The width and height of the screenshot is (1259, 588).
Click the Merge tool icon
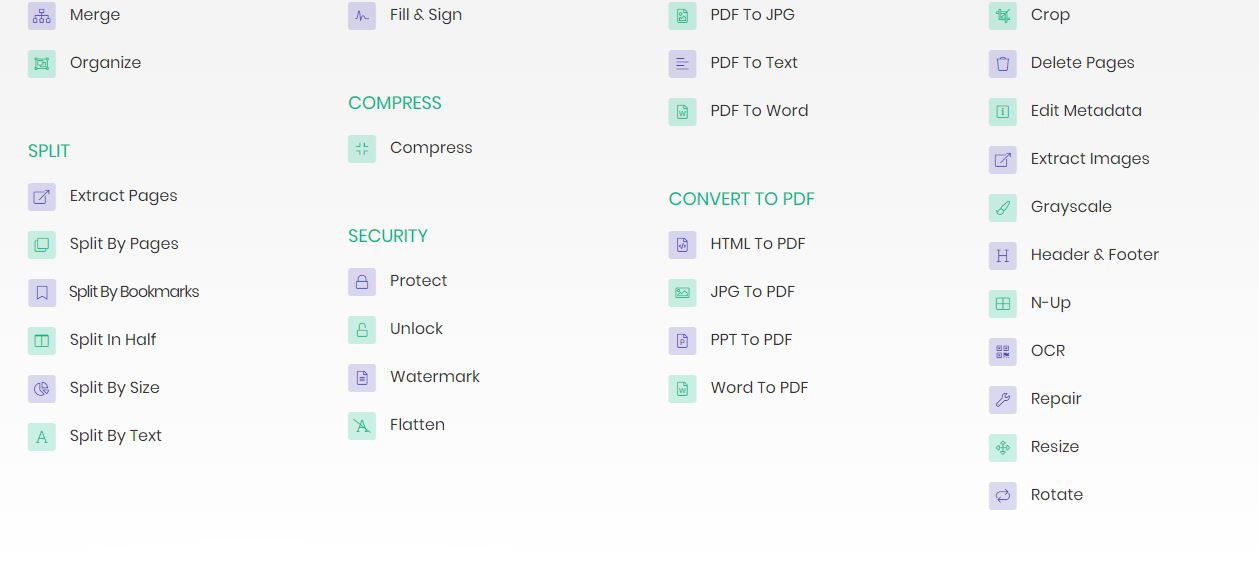42,16
